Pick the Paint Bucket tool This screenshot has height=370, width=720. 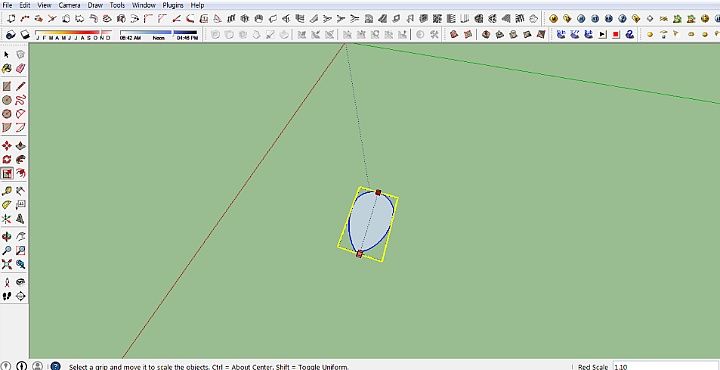pos(6,68)
